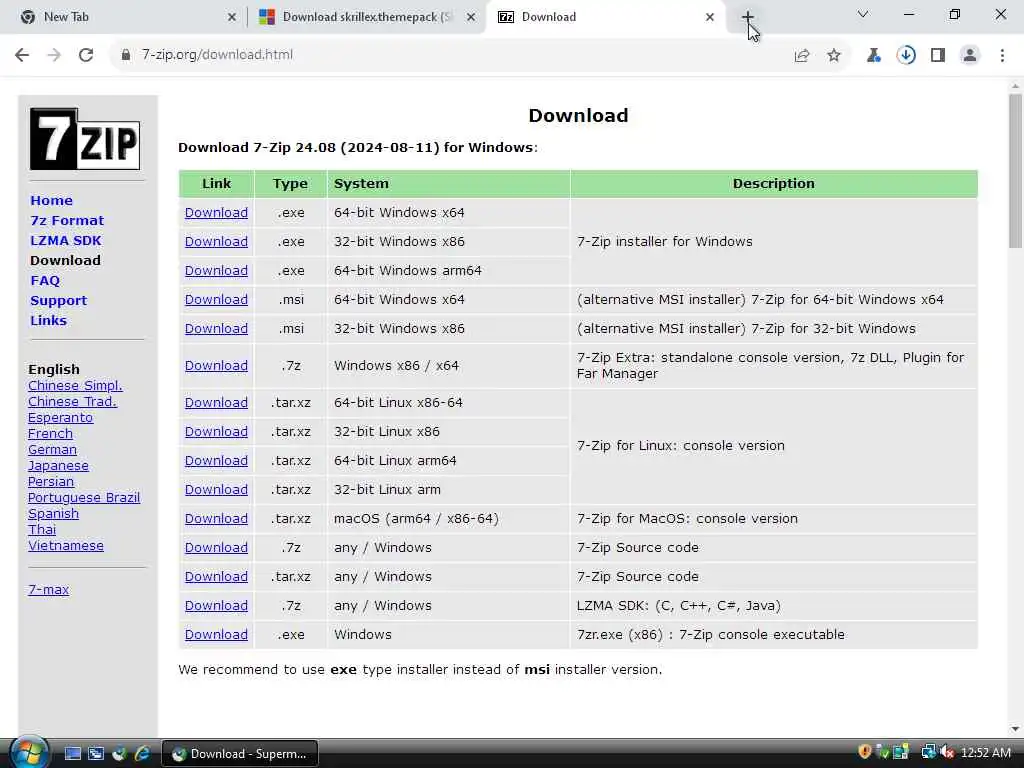Viewport: 1024px width, 768px height.
Task: Toggle the side panel icon
Action: coord(938,56)
